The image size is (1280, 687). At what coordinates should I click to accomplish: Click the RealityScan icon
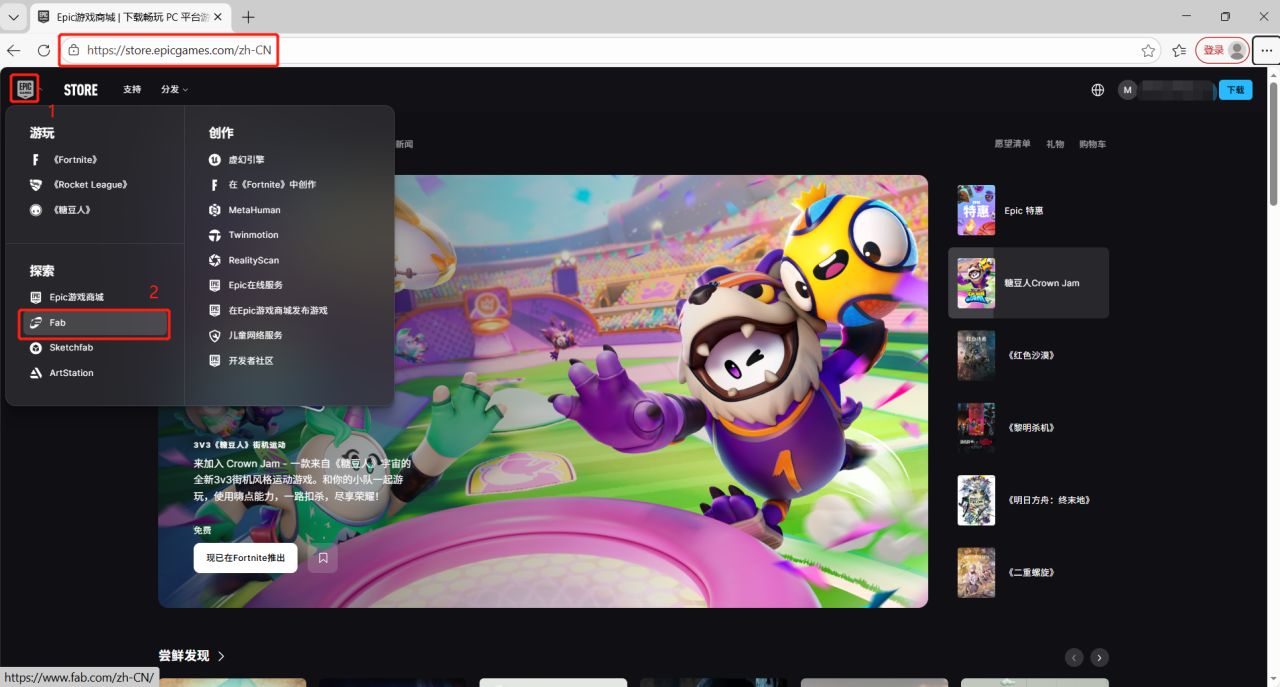pos(214,260)
